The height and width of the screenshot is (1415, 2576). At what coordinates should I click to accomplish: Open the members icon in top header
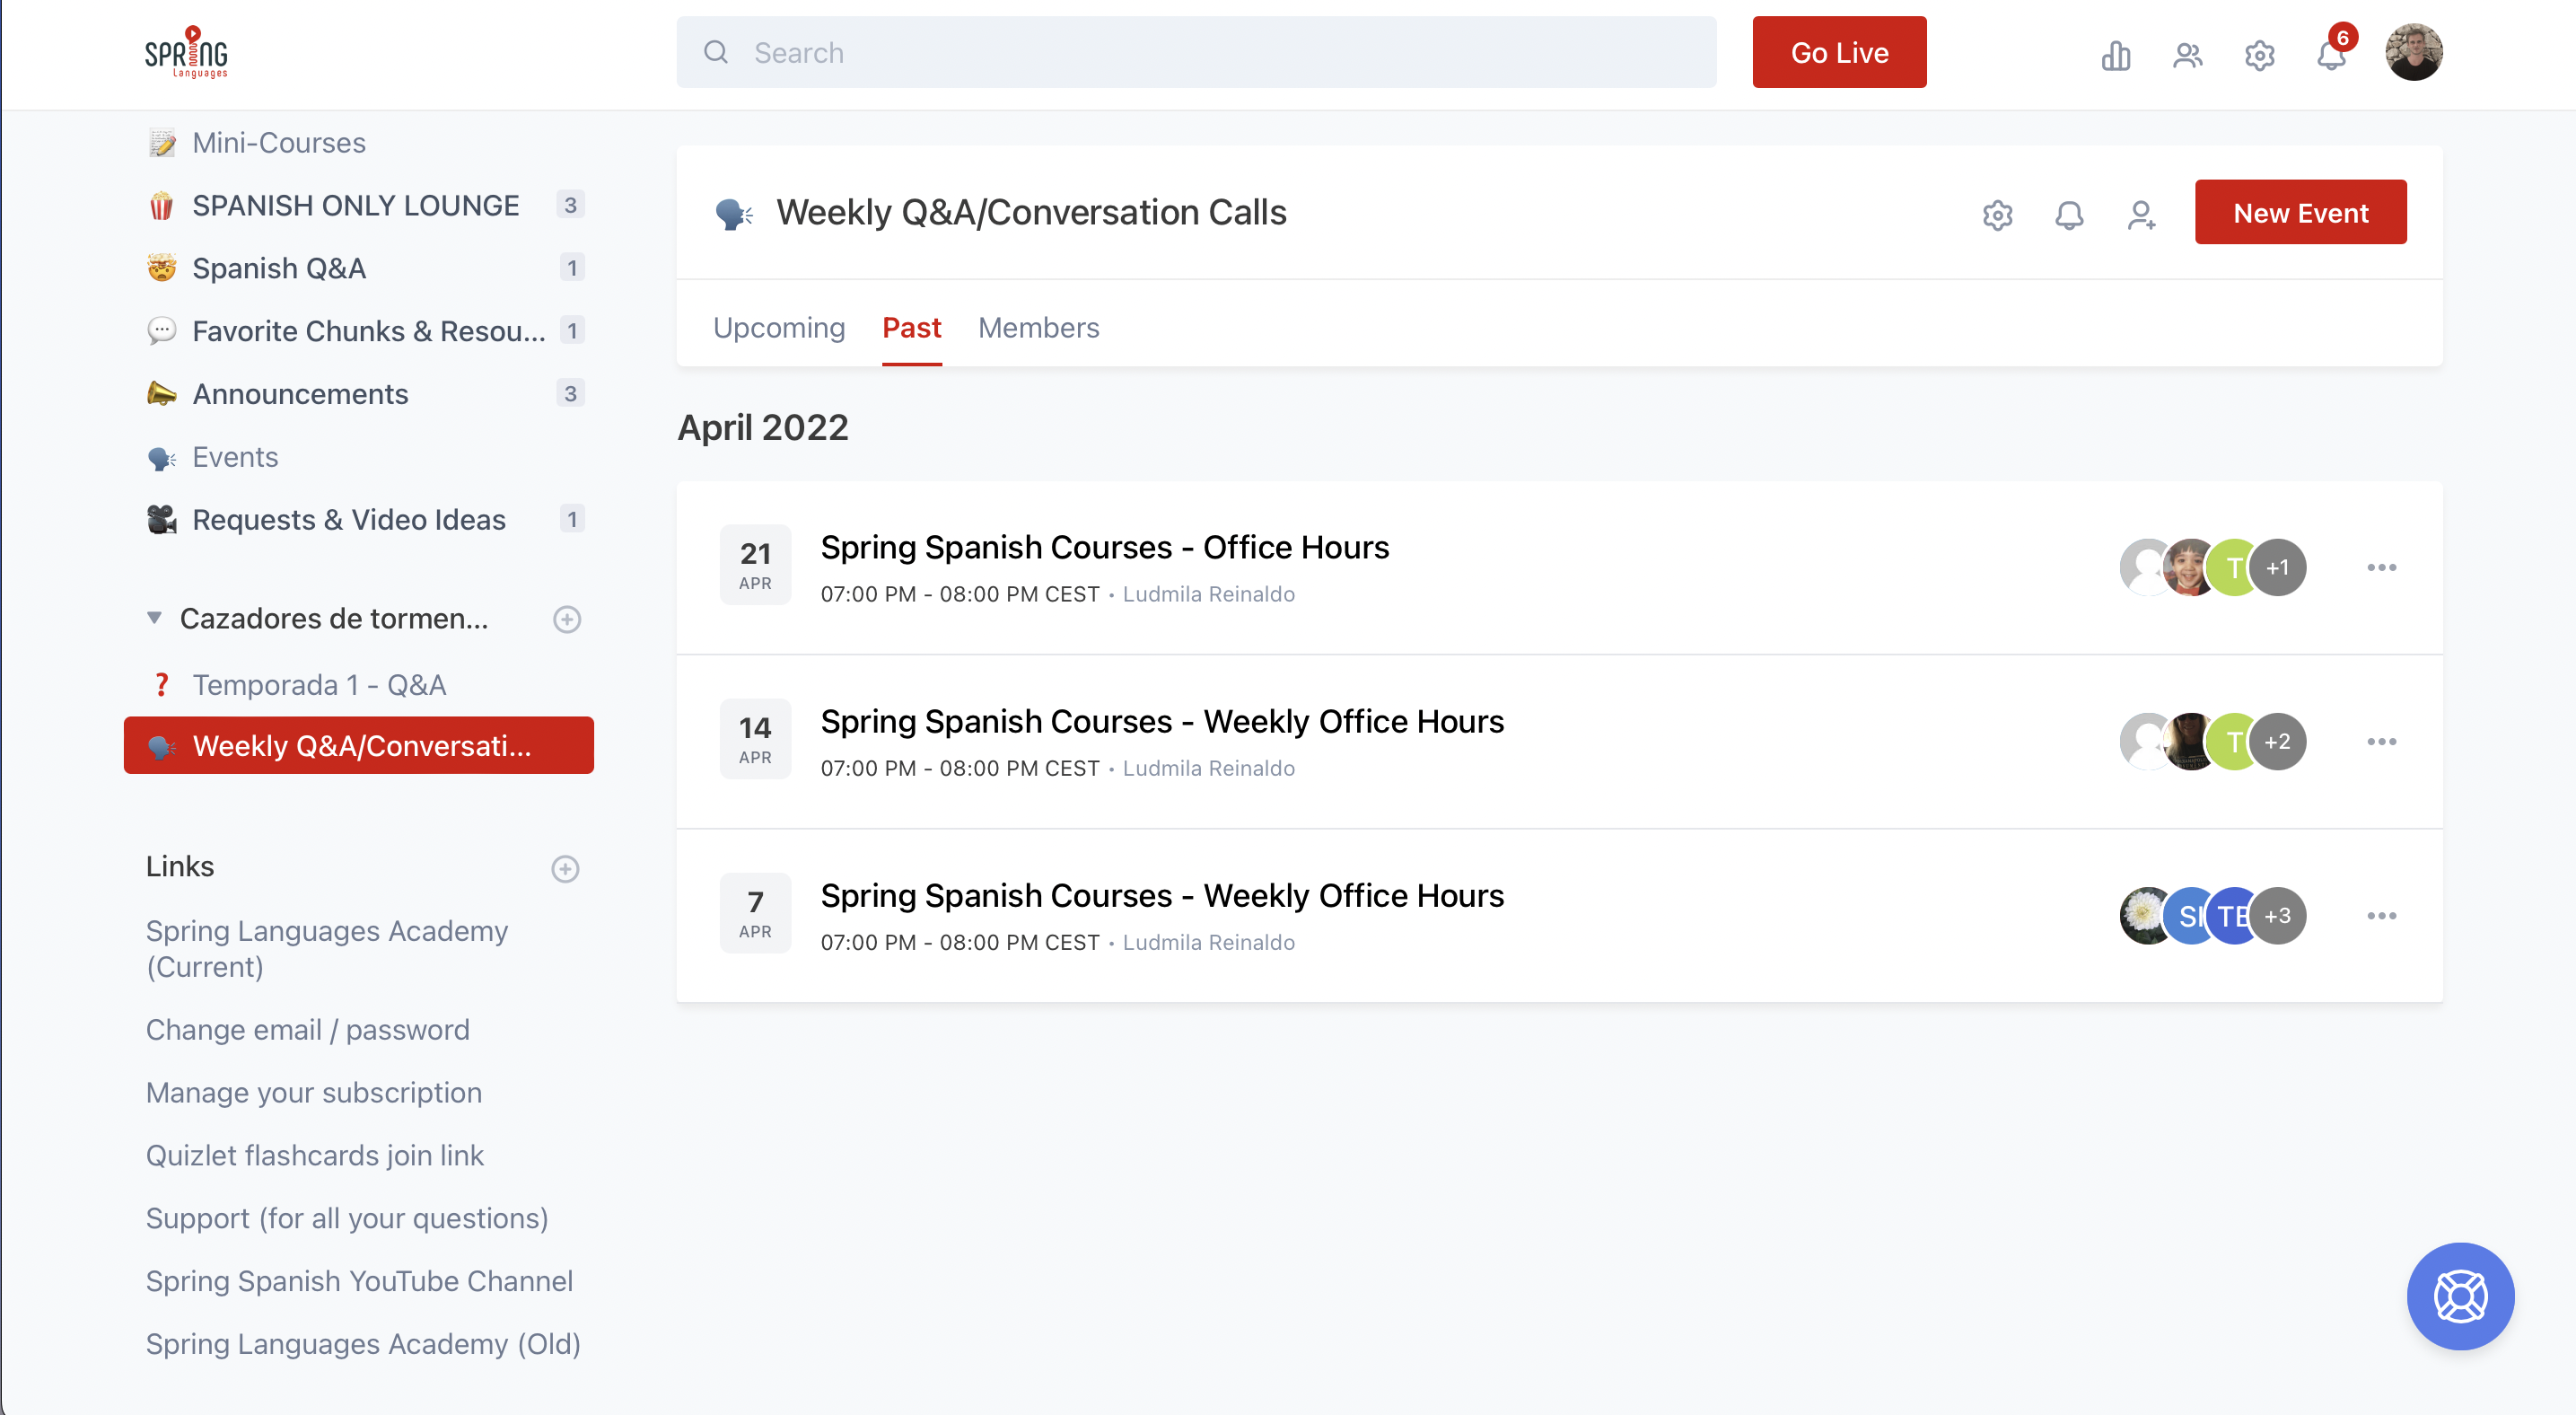[2188, 54]
